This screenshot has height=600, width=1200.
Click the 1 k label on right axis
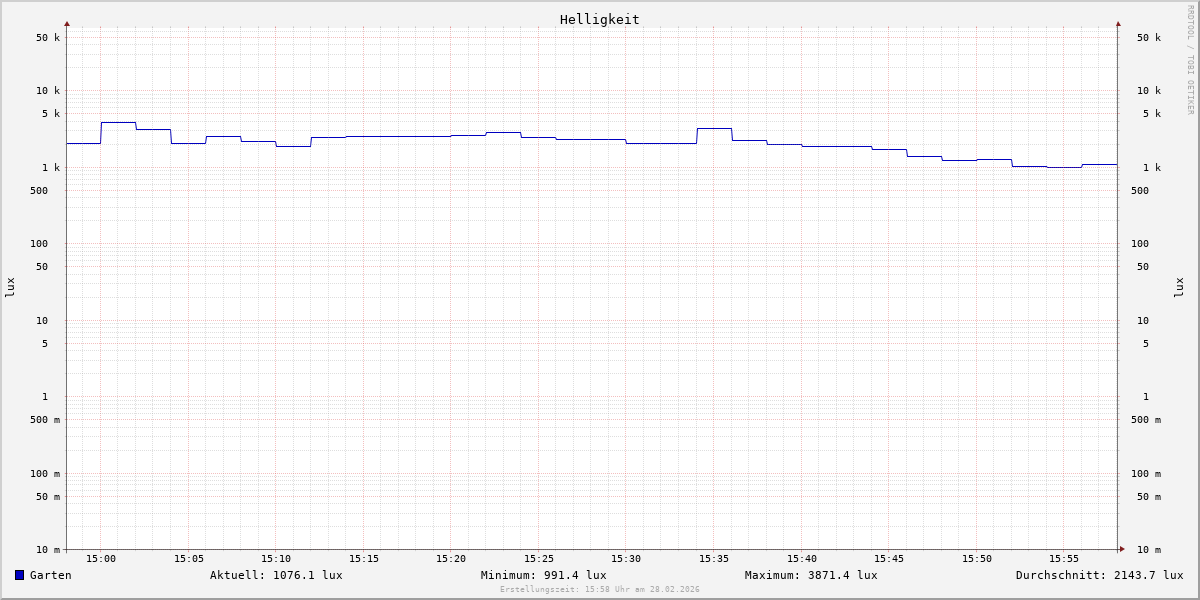click(x=1152, y=168)
